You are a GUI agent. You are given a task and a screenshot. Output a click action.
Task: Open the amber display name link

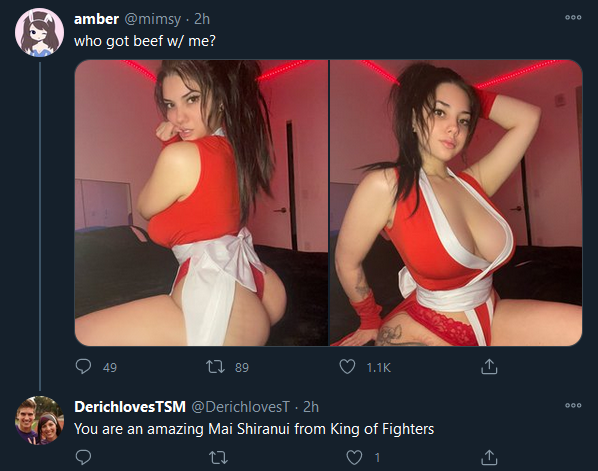tap(96, 19)
